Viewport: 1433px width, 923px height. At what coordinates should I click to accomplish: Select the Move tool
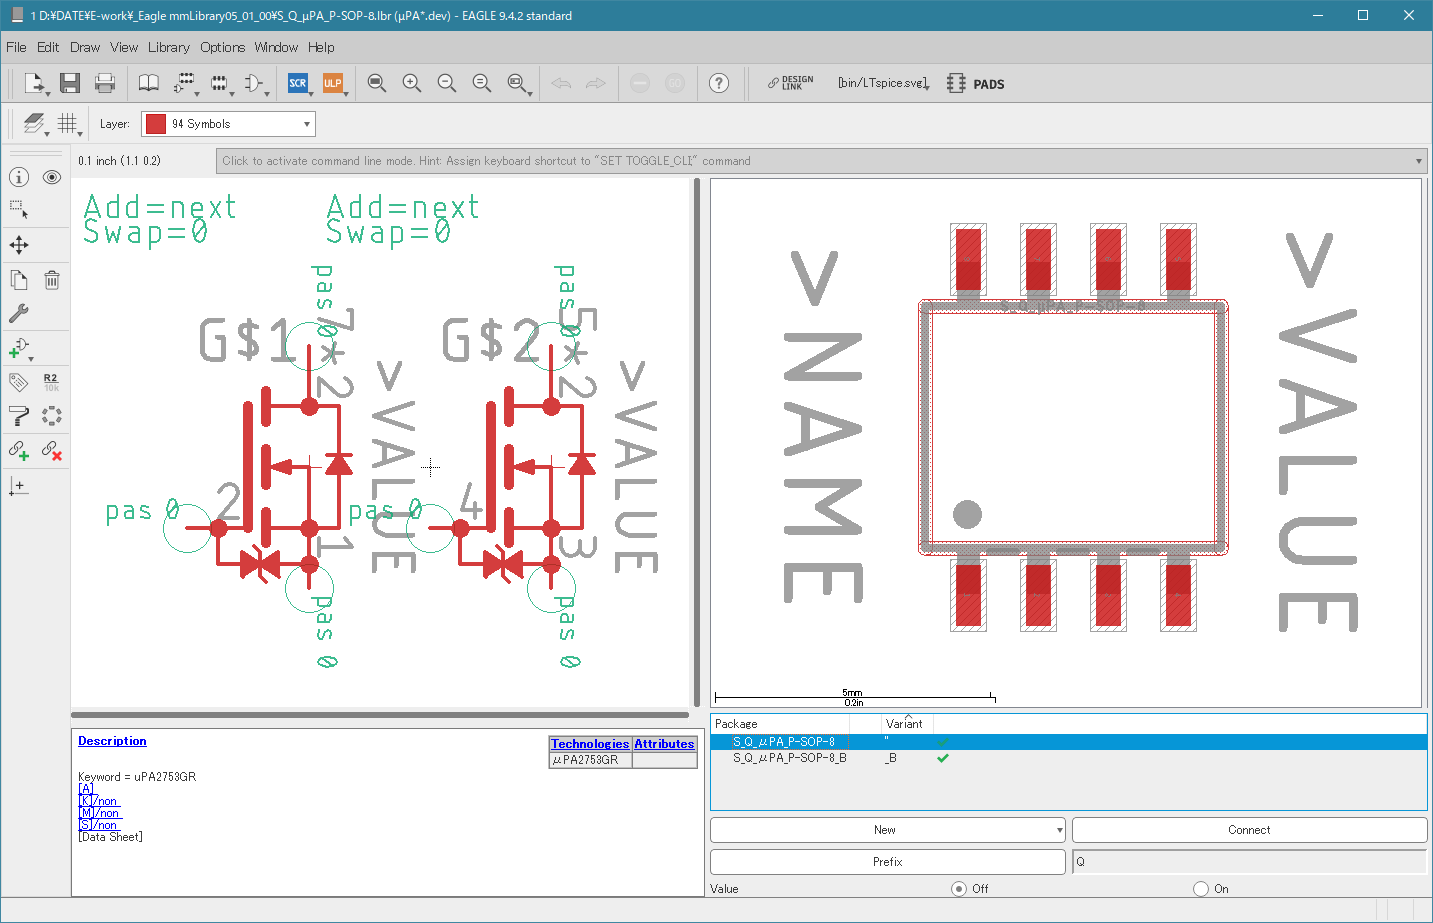click(x=19, y=245)
